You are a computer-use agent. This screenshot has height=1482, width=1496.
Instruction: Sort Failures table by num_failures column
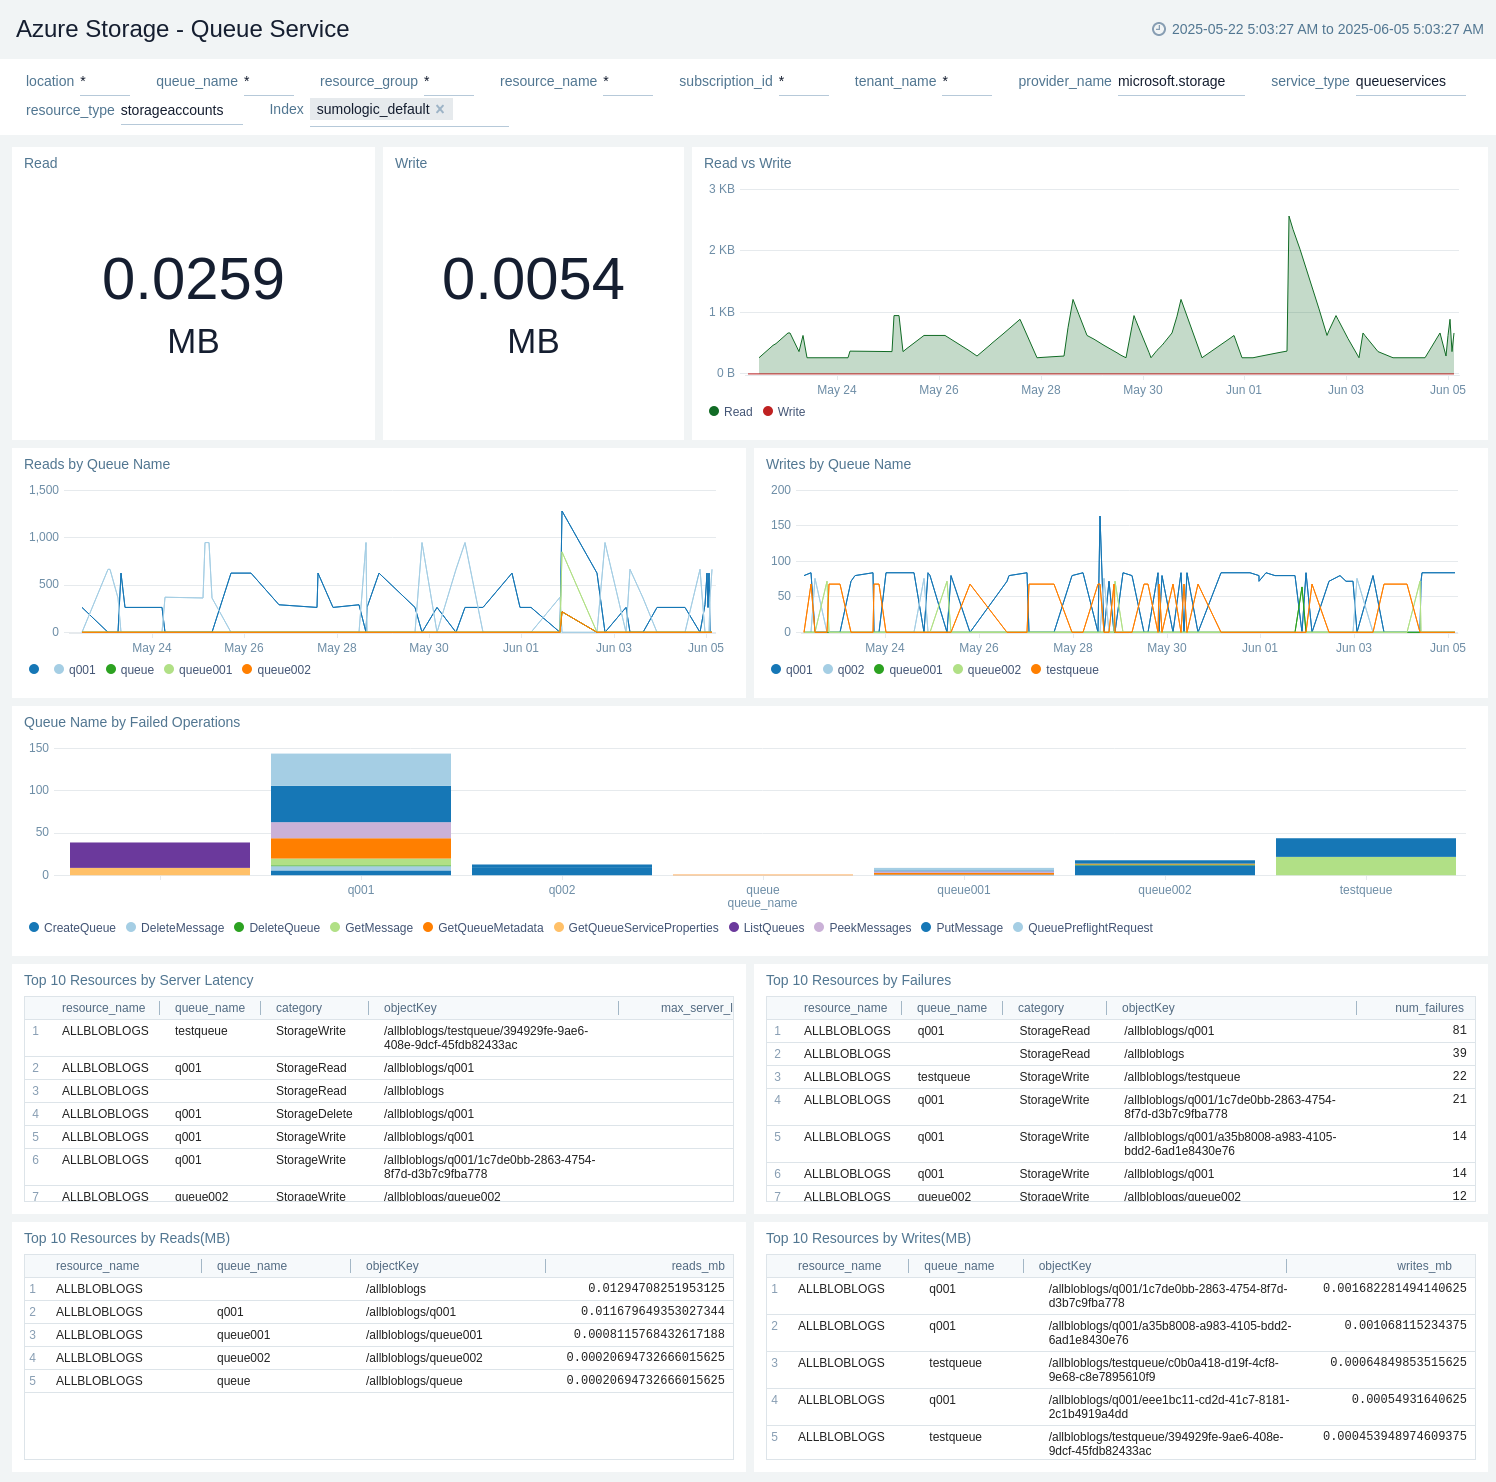tap(1429, 1008)
